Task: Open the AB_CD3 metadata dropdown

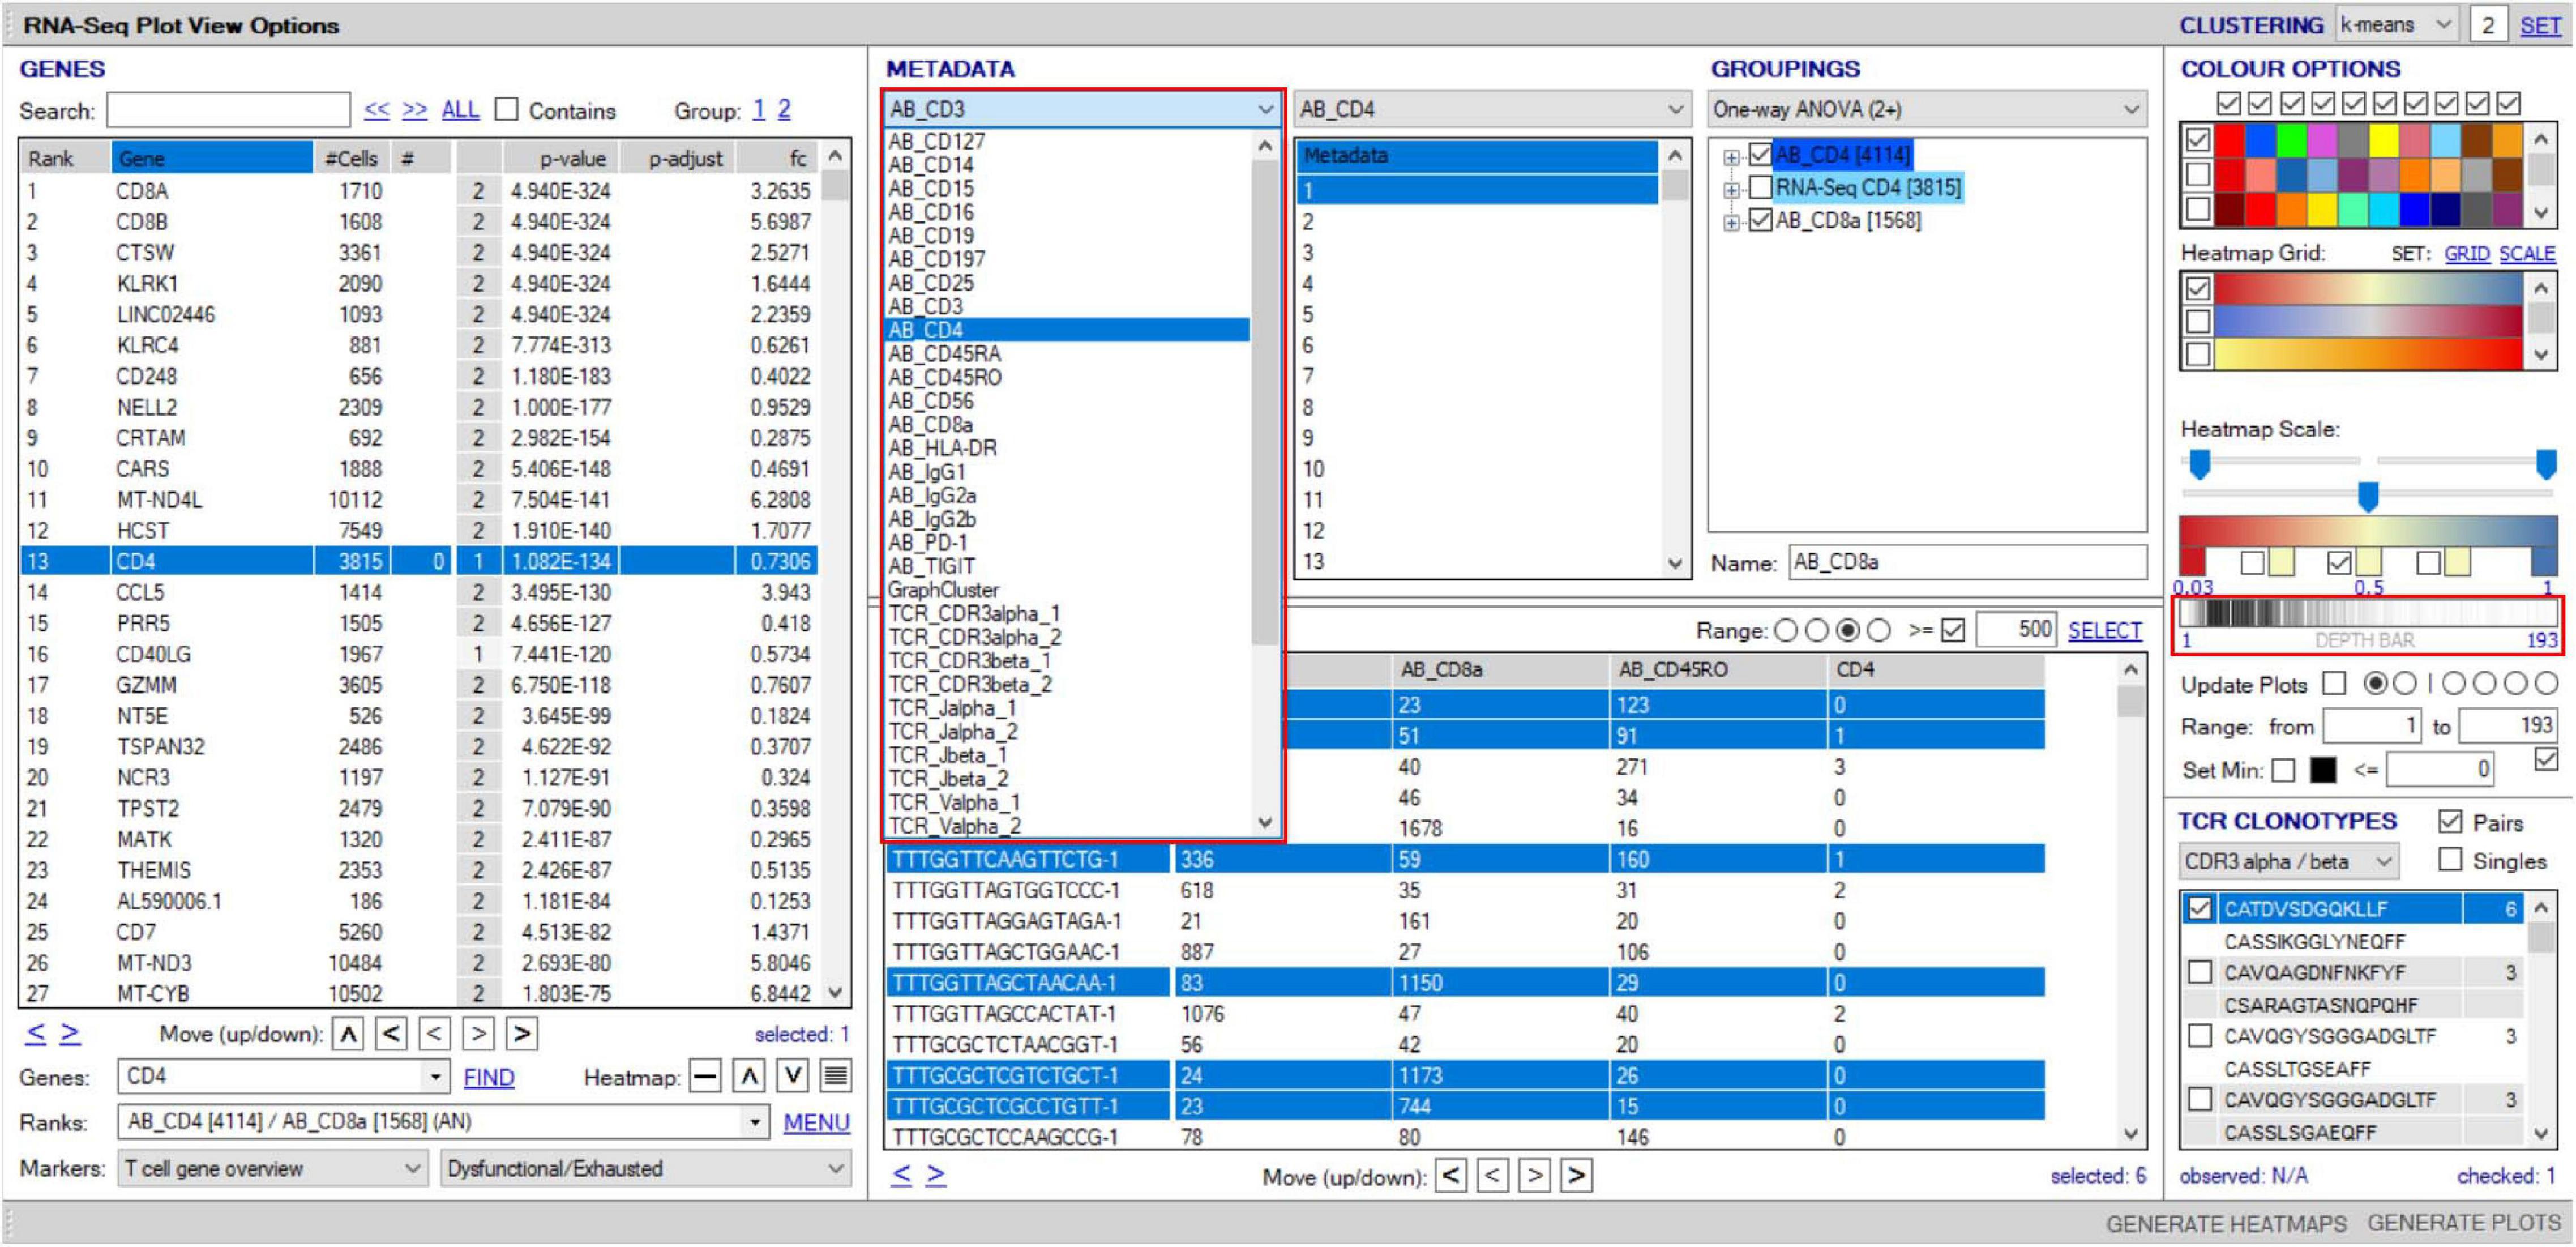Action: click(1083, 109)
